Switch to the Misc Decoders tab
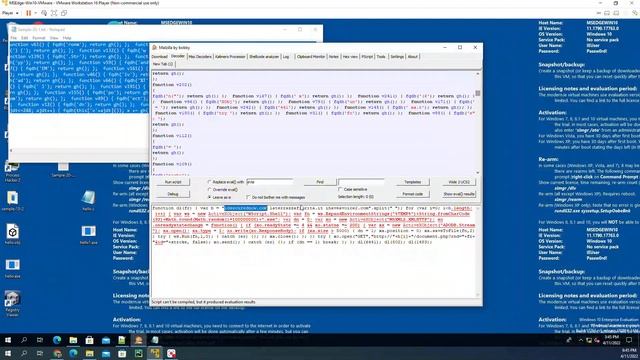640x360 pixels. [x=200, y=57]
